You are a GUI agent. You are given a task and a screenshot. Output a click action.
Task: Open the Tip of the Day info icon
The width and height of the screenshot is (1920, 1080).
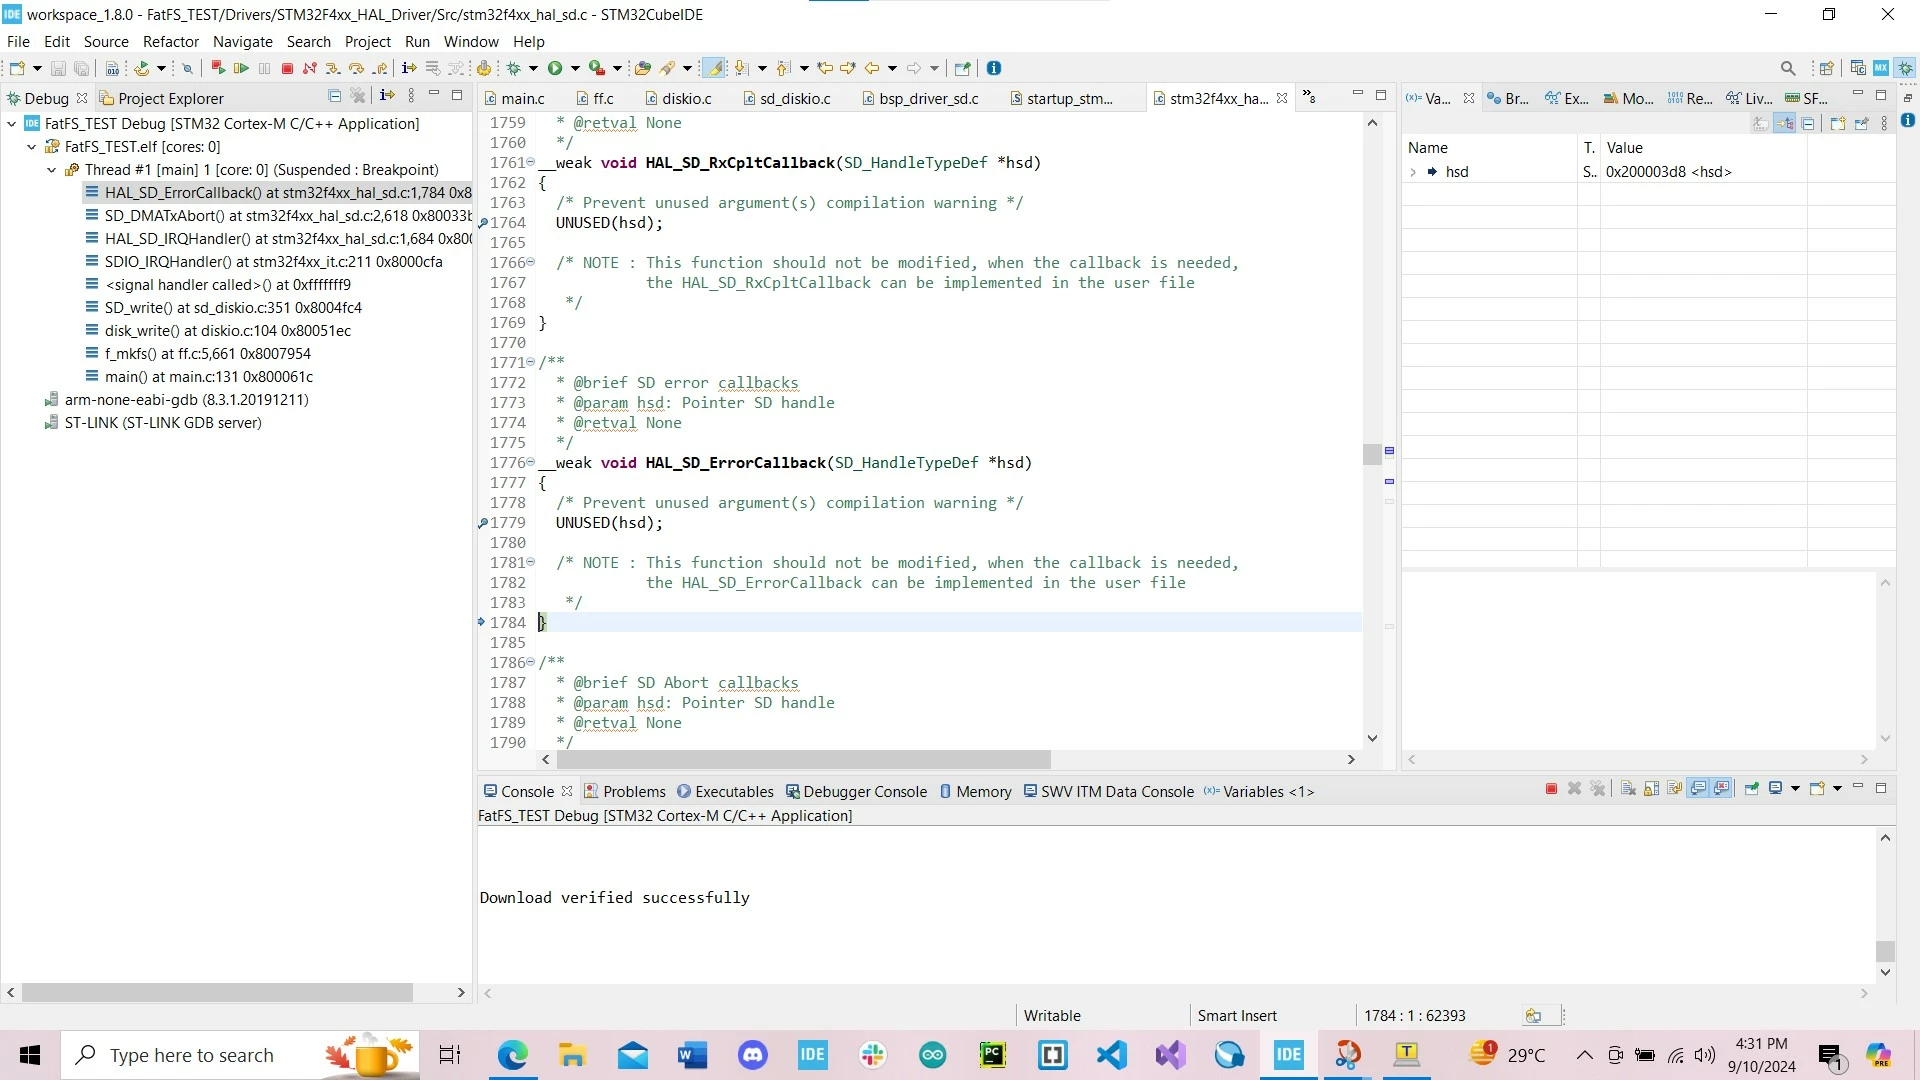point(994,68)
